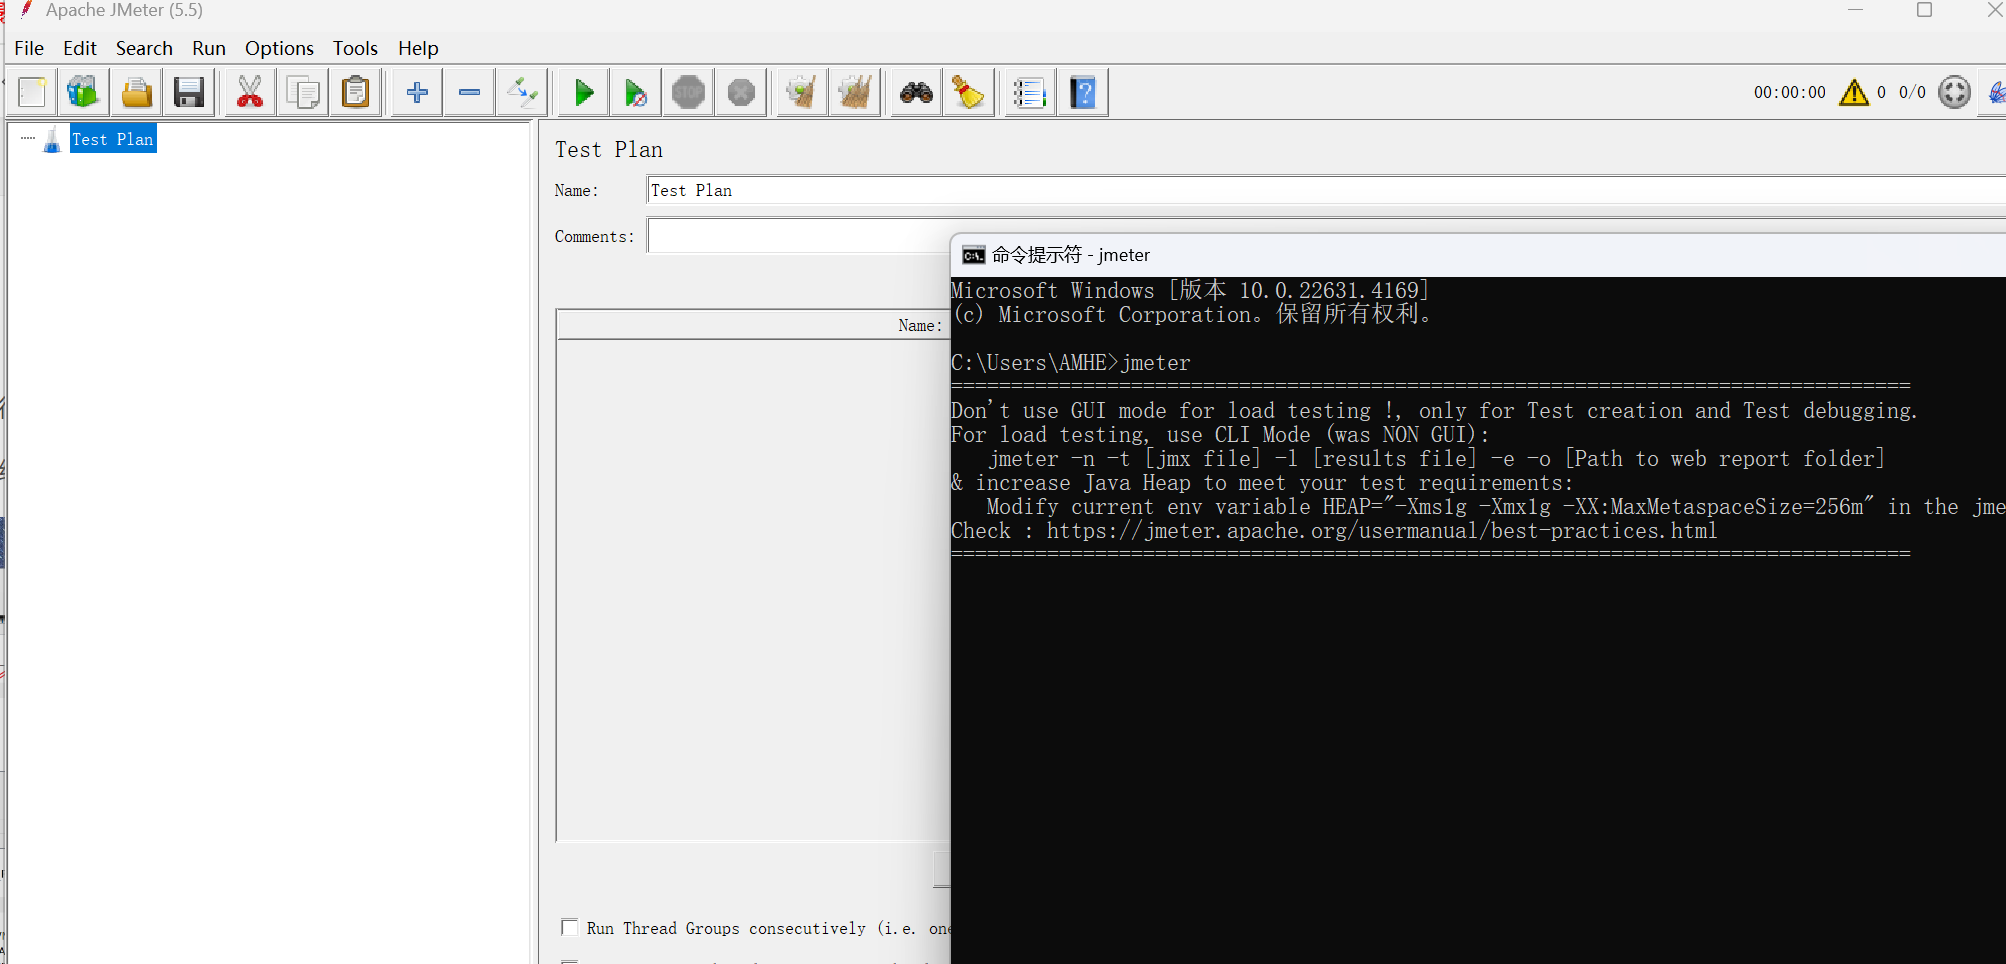Screen dimensions: 2006x964
Task: Click the Stop test icon
Action: pyautogui.click(x=688, y=93)
